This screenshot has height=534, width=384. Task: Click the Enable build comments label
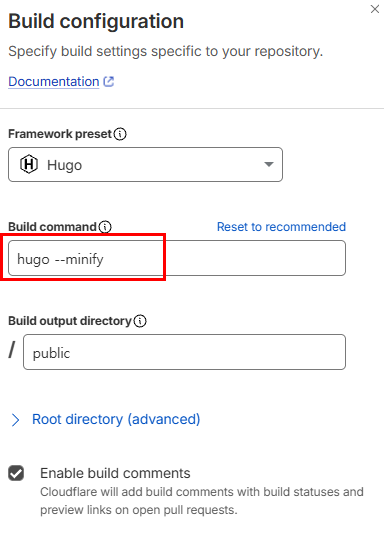[x=115, y=473]
